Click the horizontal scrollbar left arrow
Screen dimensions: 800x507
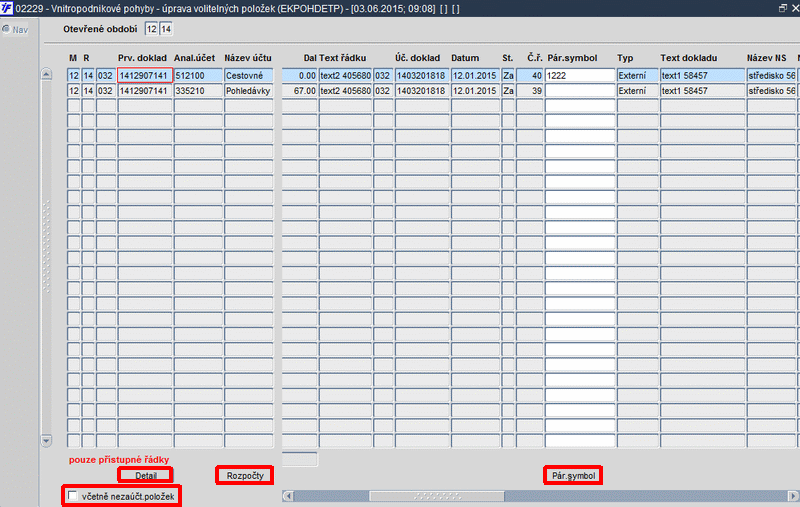click(x=288, y=496)
